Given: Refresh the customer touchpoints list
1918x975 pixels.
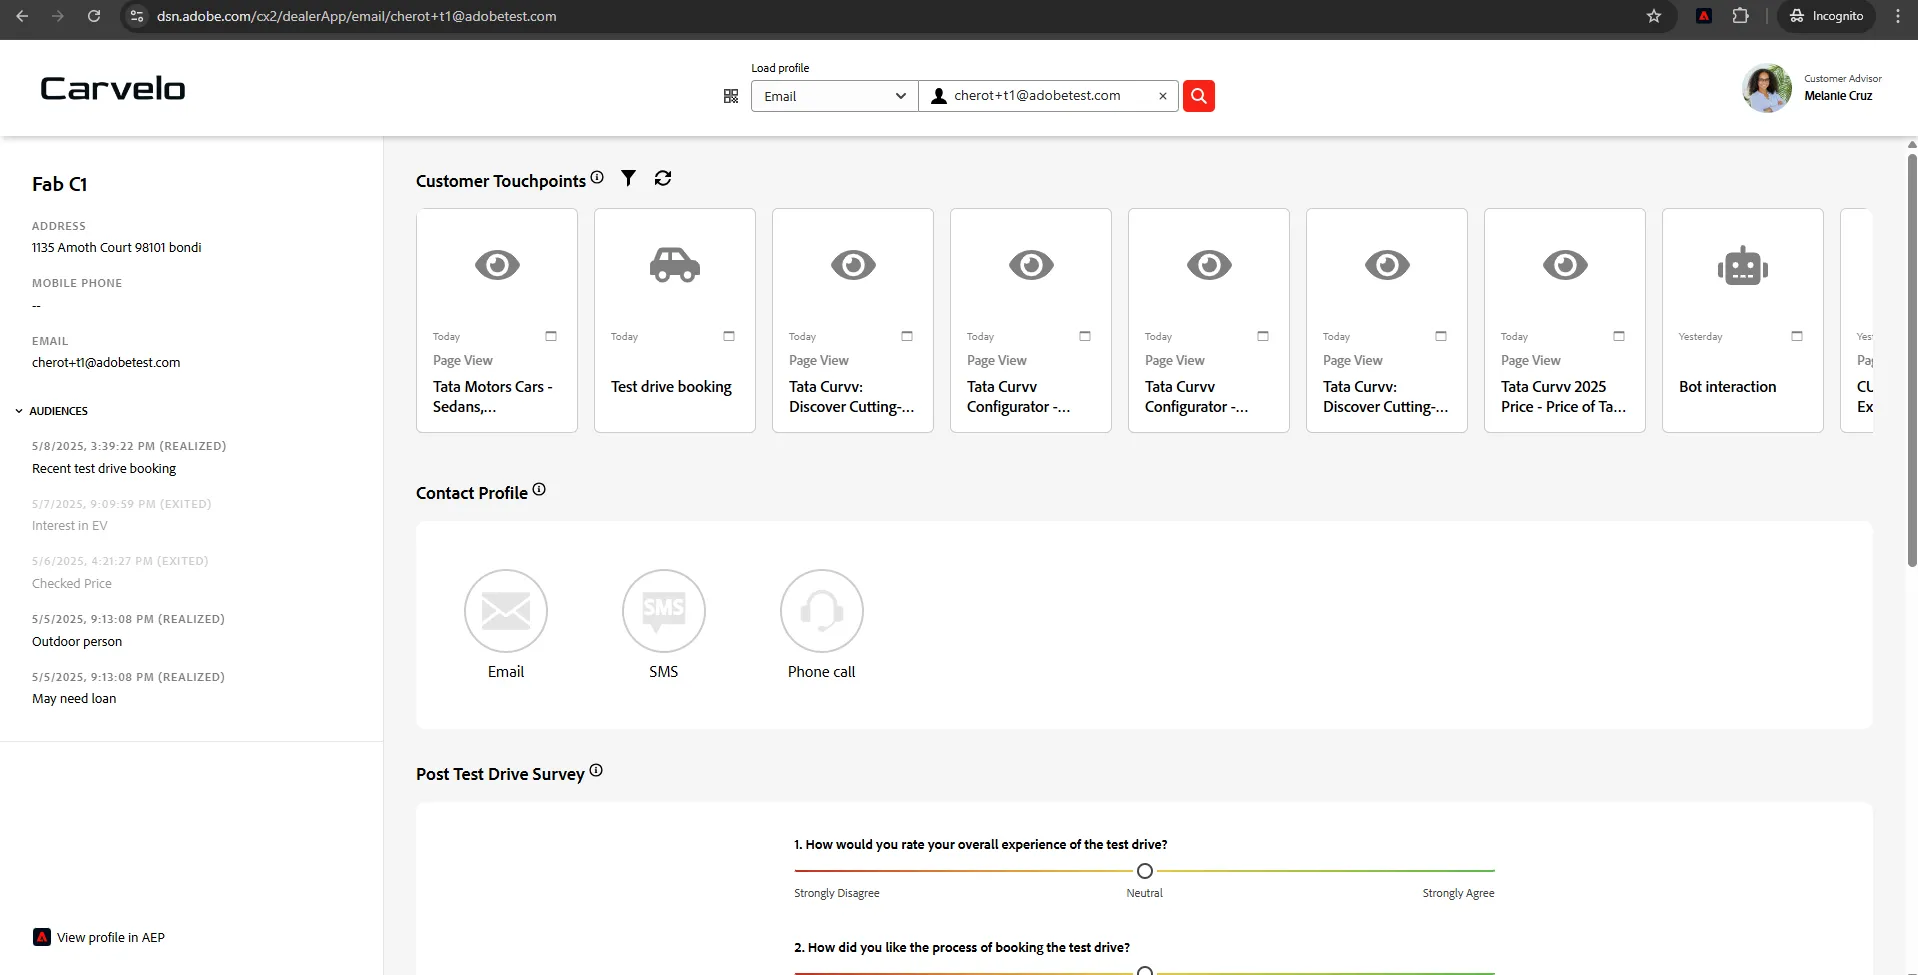Looking at the screenshot, I should click(663, 178).
